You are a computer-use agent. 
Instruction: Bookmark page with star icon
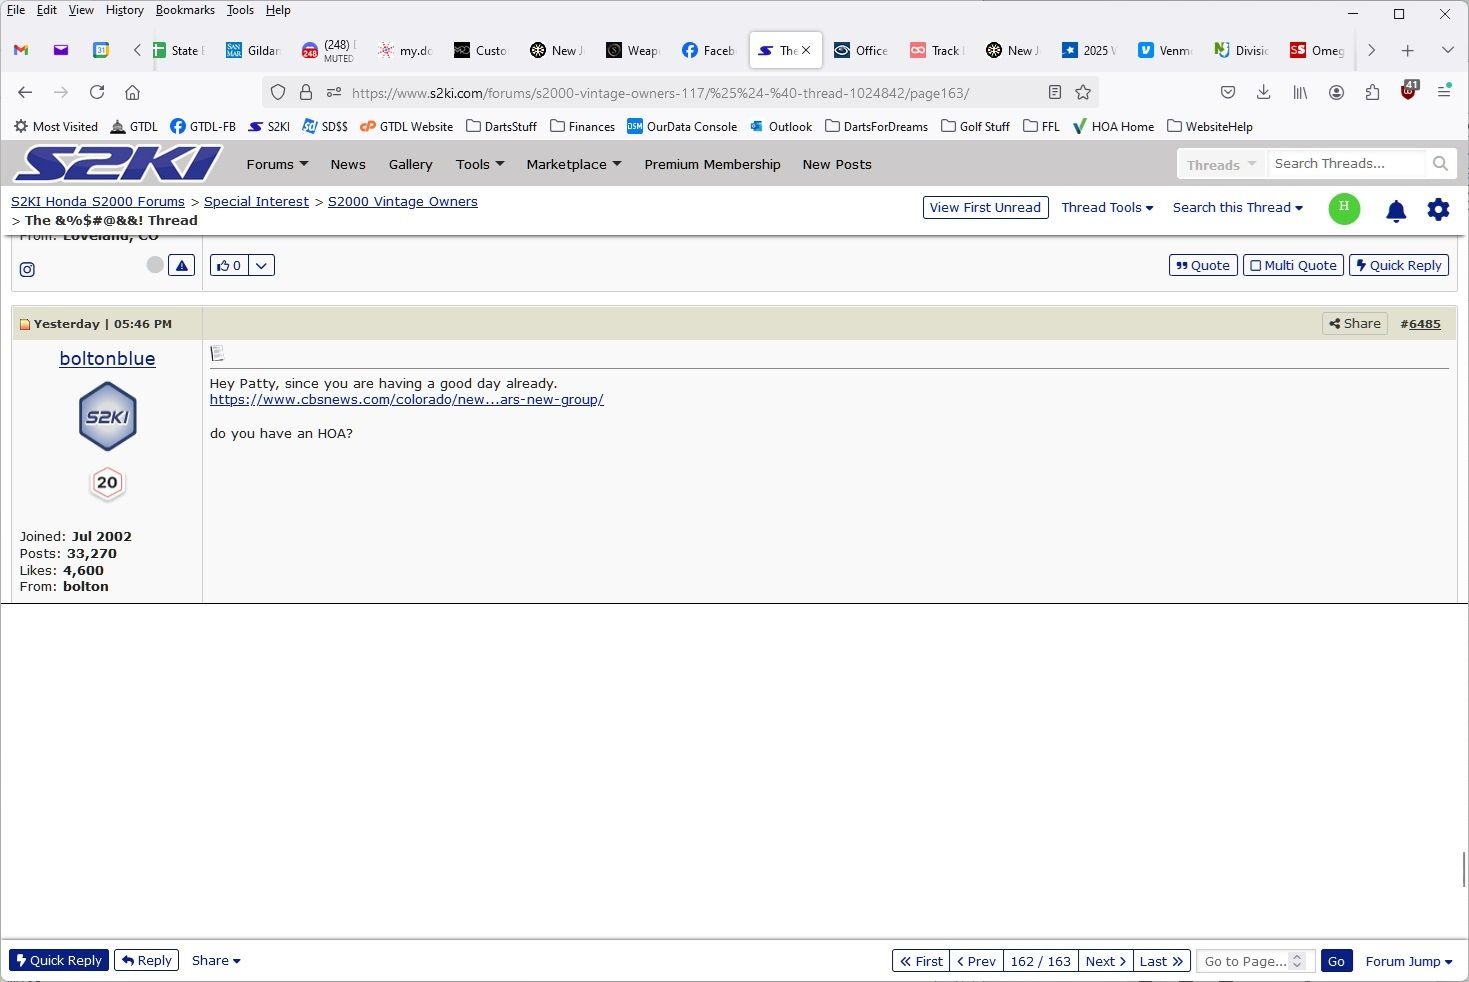[1083, 92]
